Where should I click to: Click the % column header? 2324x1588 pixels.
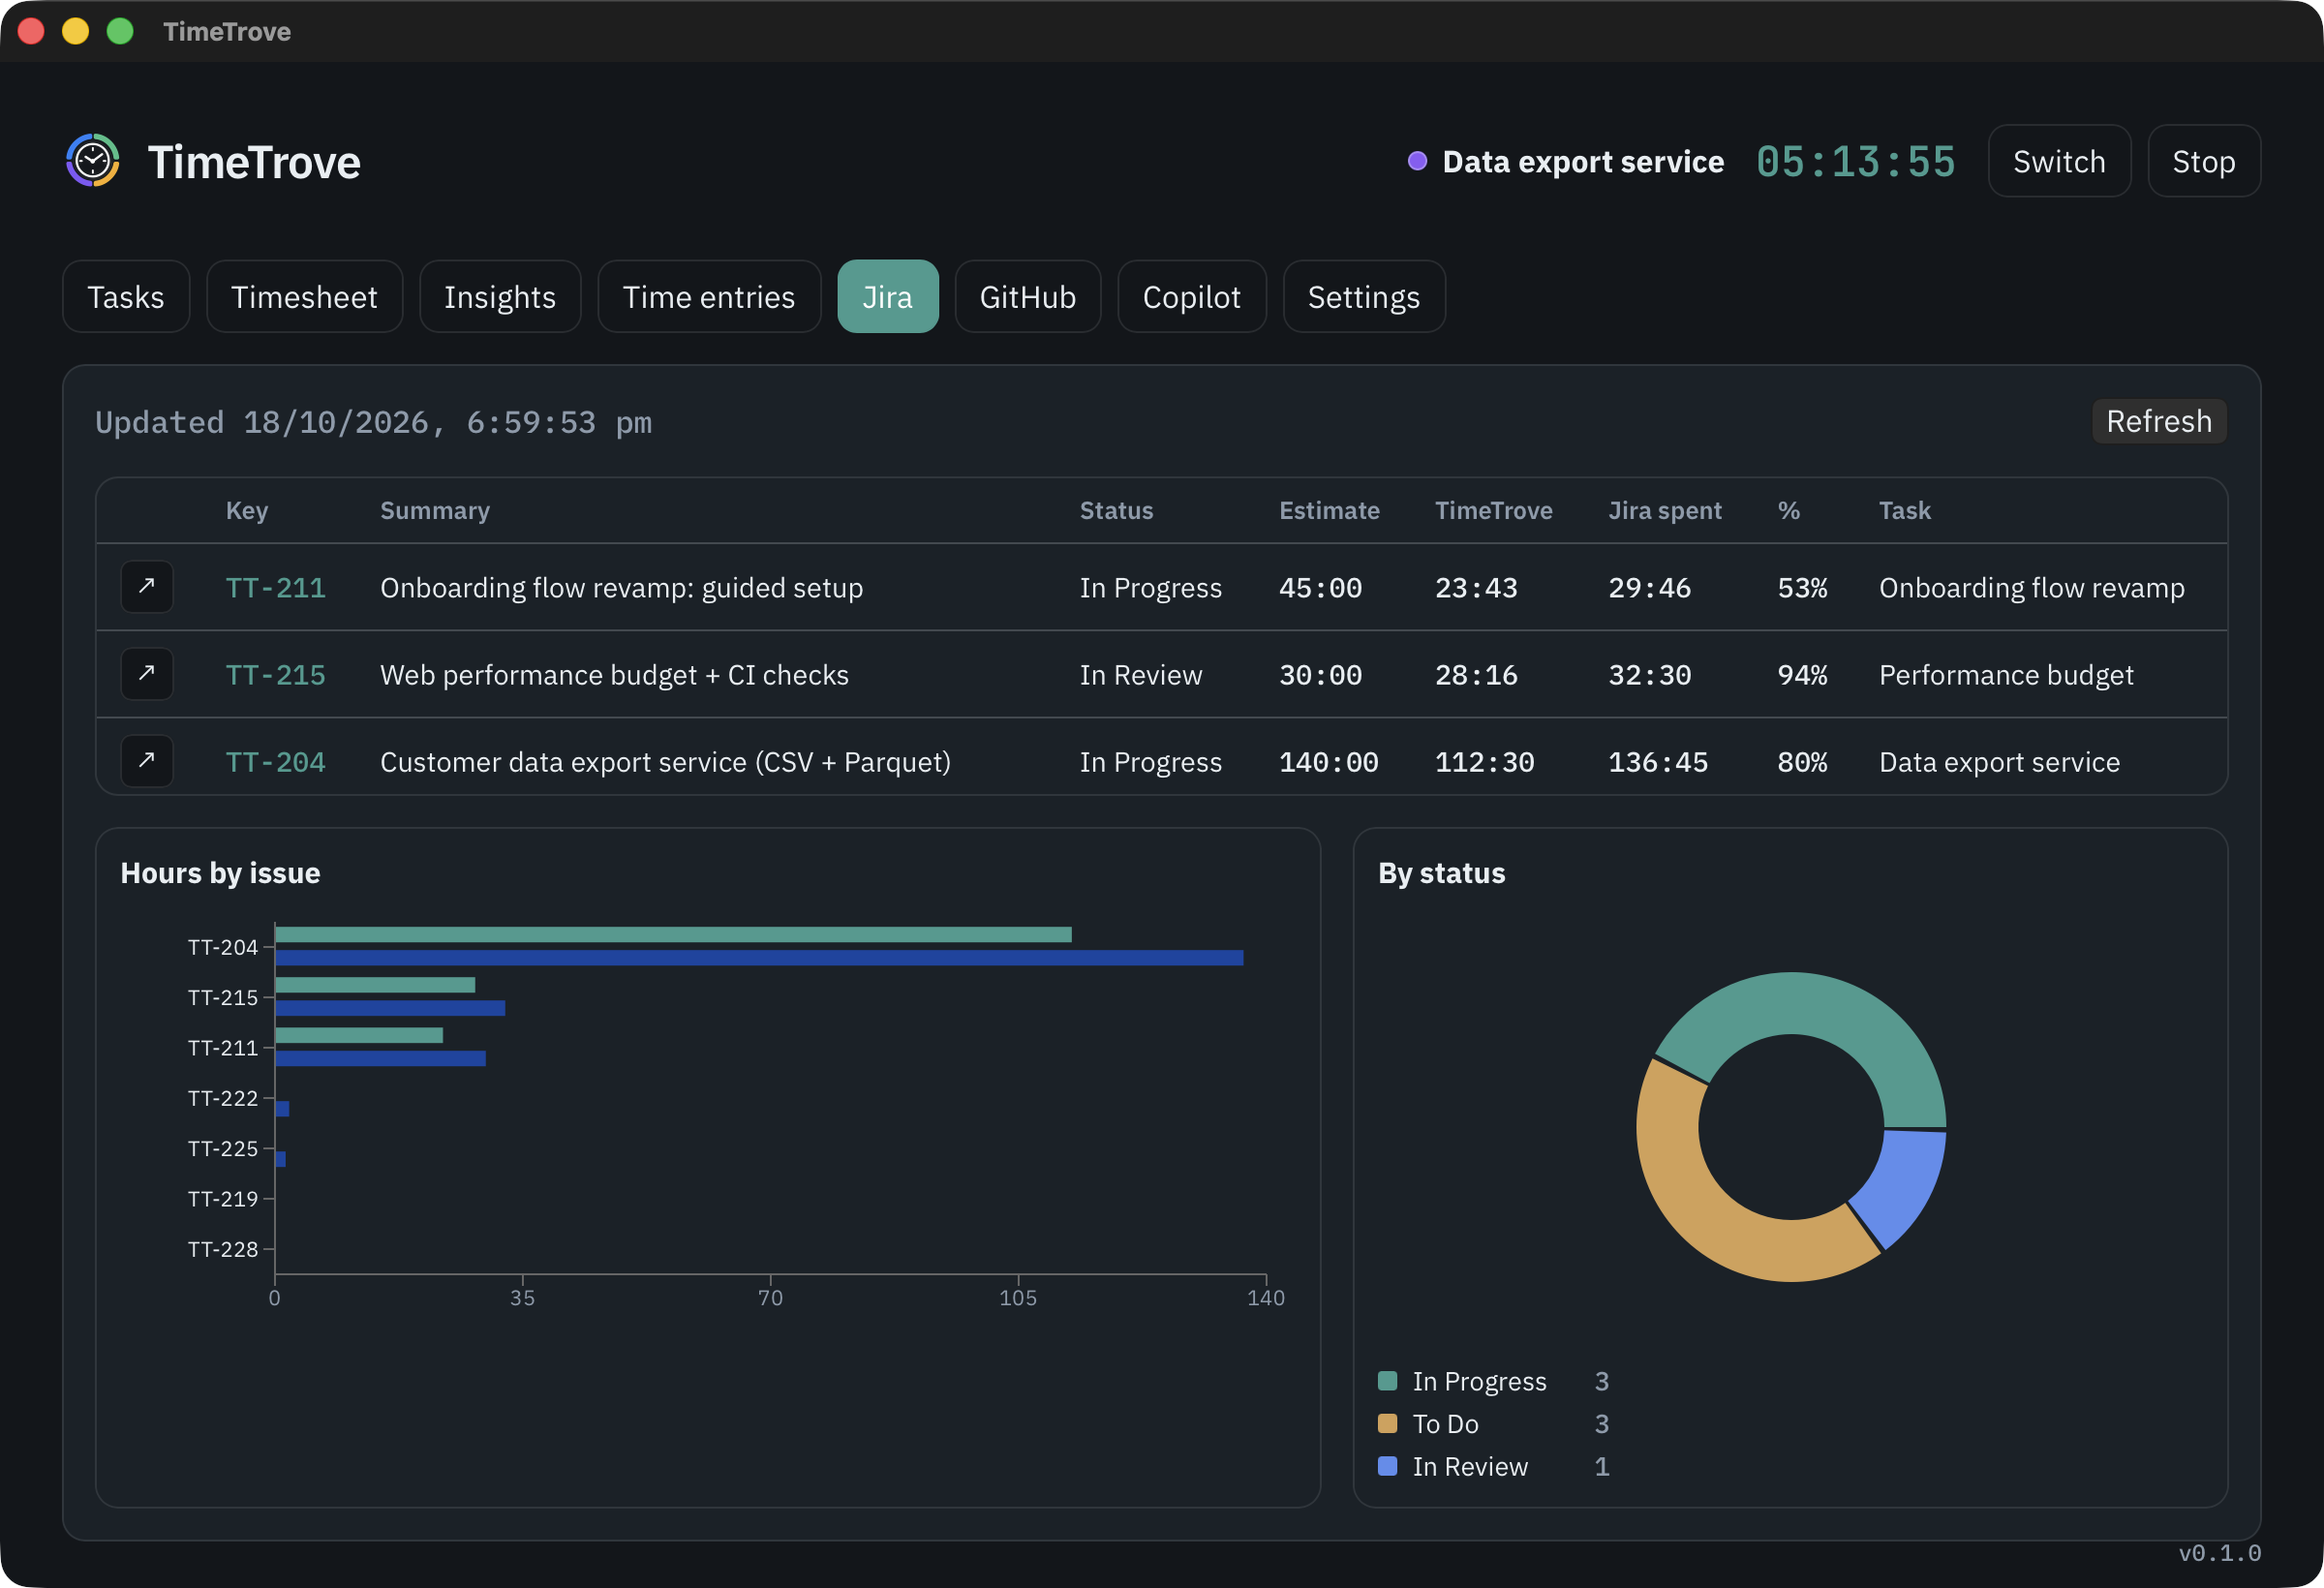click(1788, 510)
